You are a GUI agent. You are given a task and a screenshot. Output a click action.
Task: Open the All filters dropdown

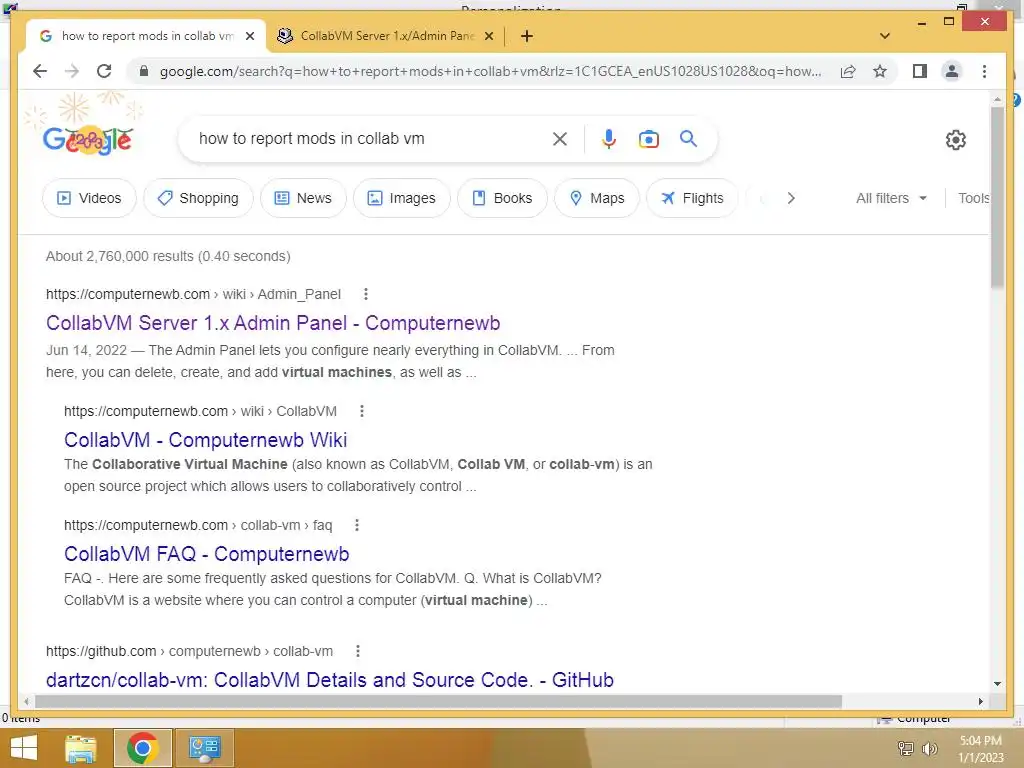(891, 198)
